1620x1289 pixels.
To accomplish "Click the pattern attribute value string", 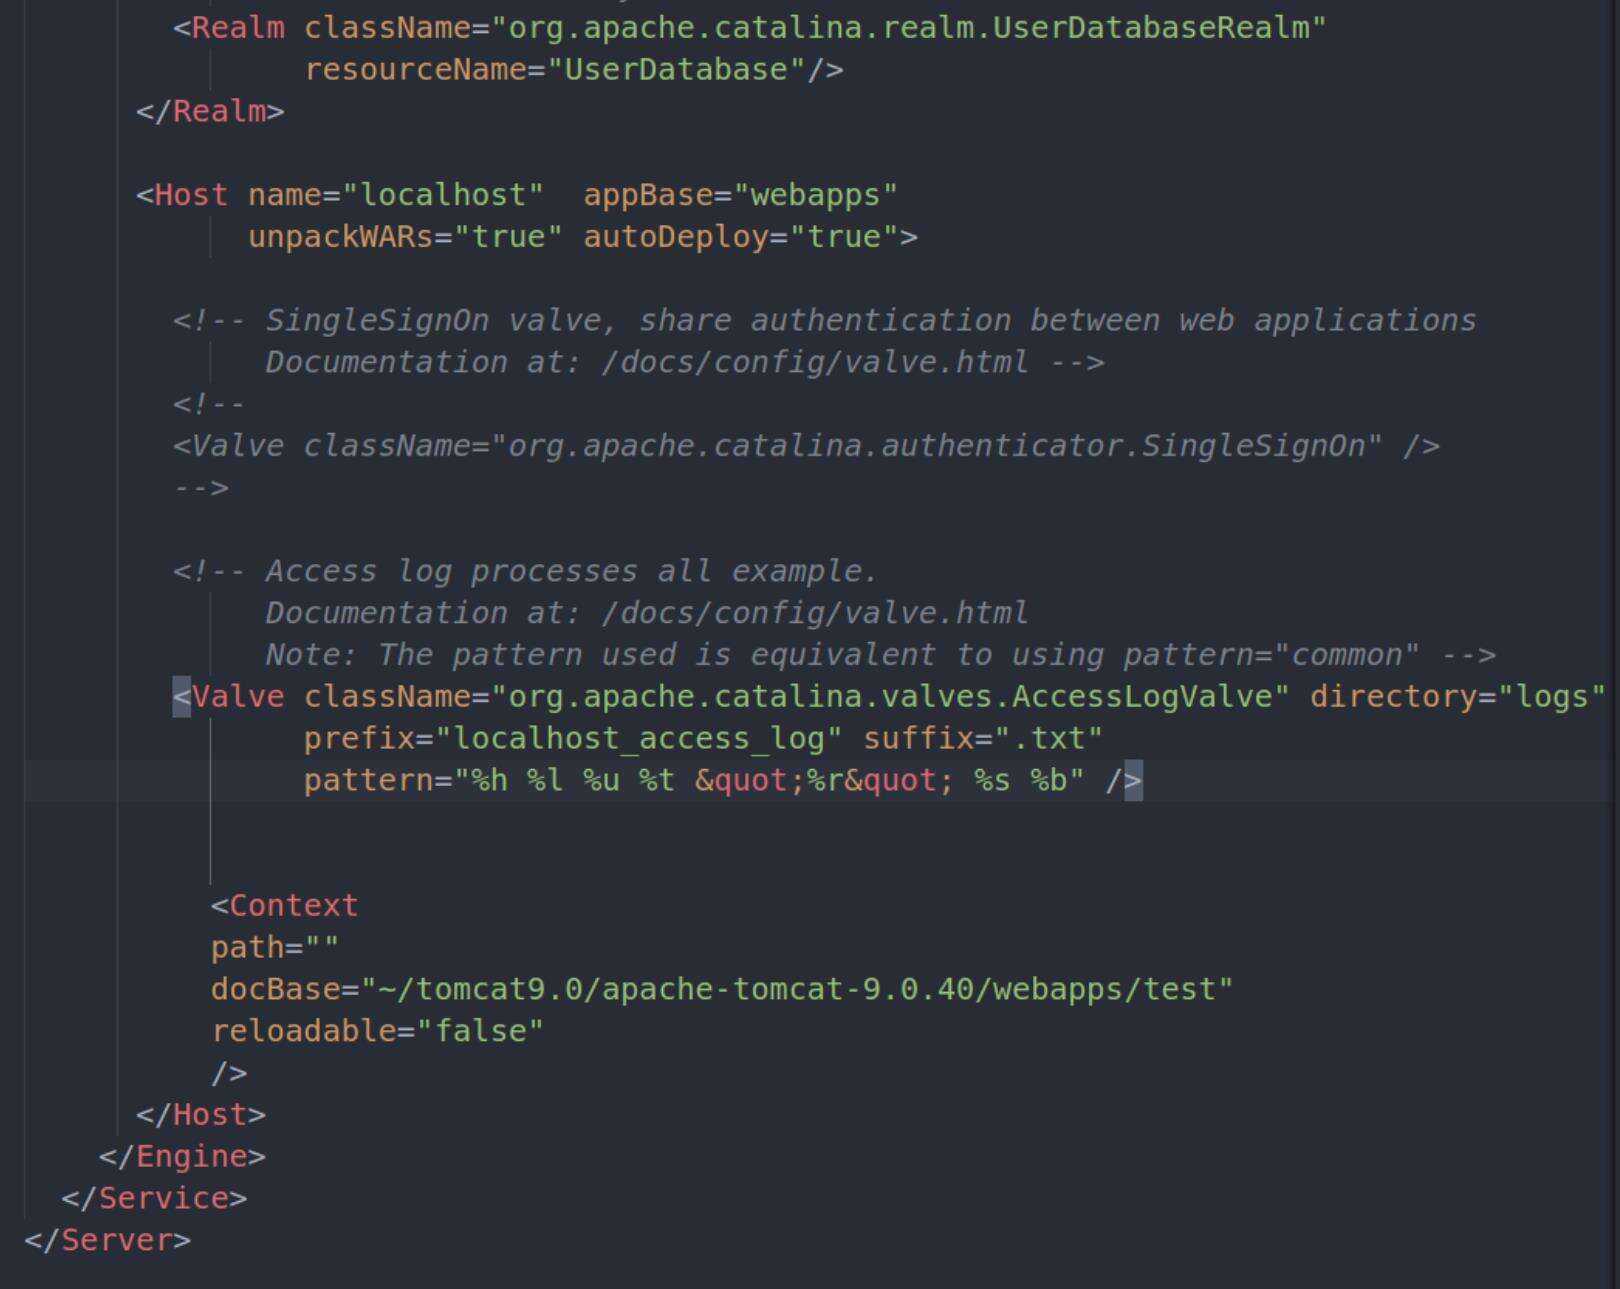I will pos(770,780).
